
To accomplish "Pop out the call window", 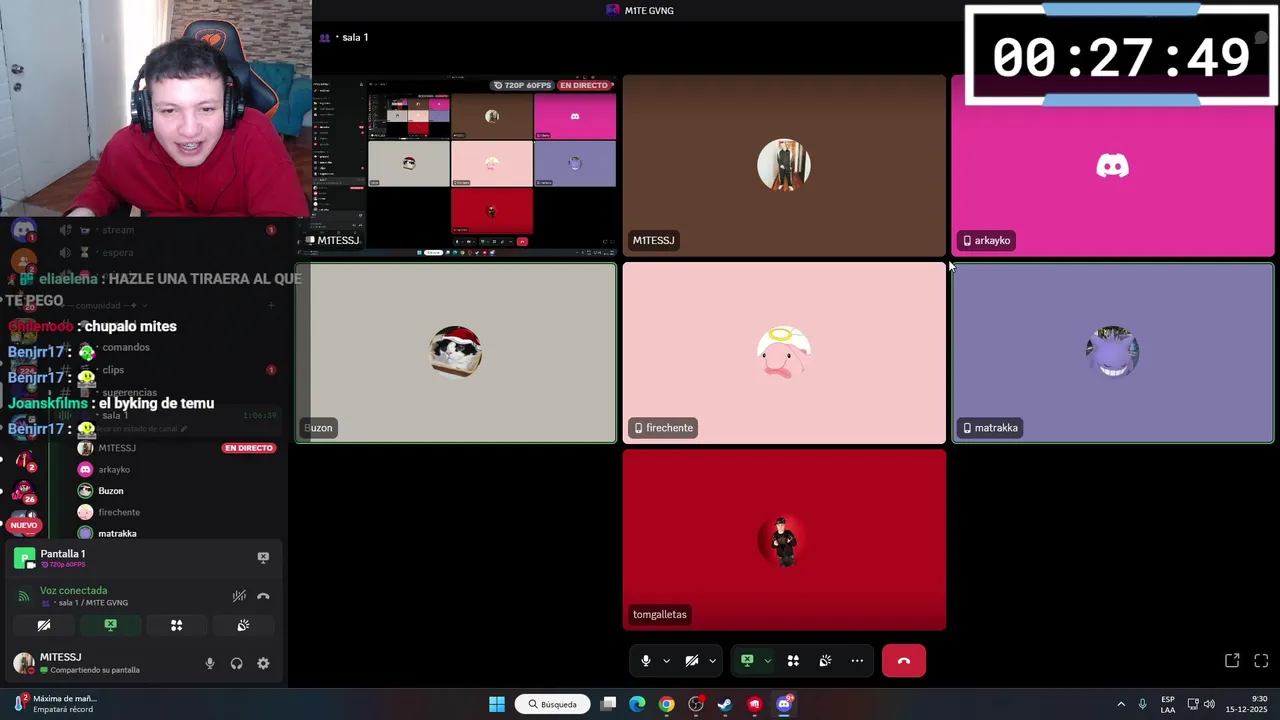I will click(x=1232, y=661).
